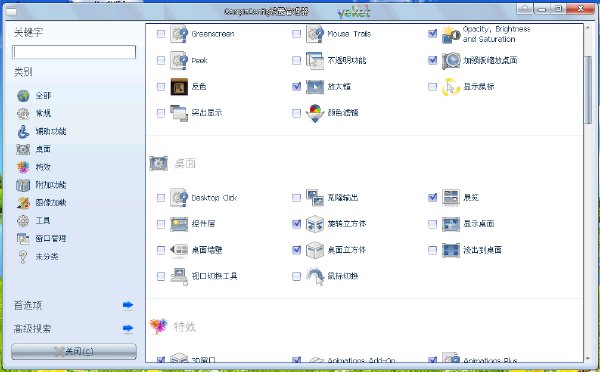
Task: Uncheck Opacity, Brightness and Saturation checkbox
Action: pyautogui.click(x=432, y=34)
